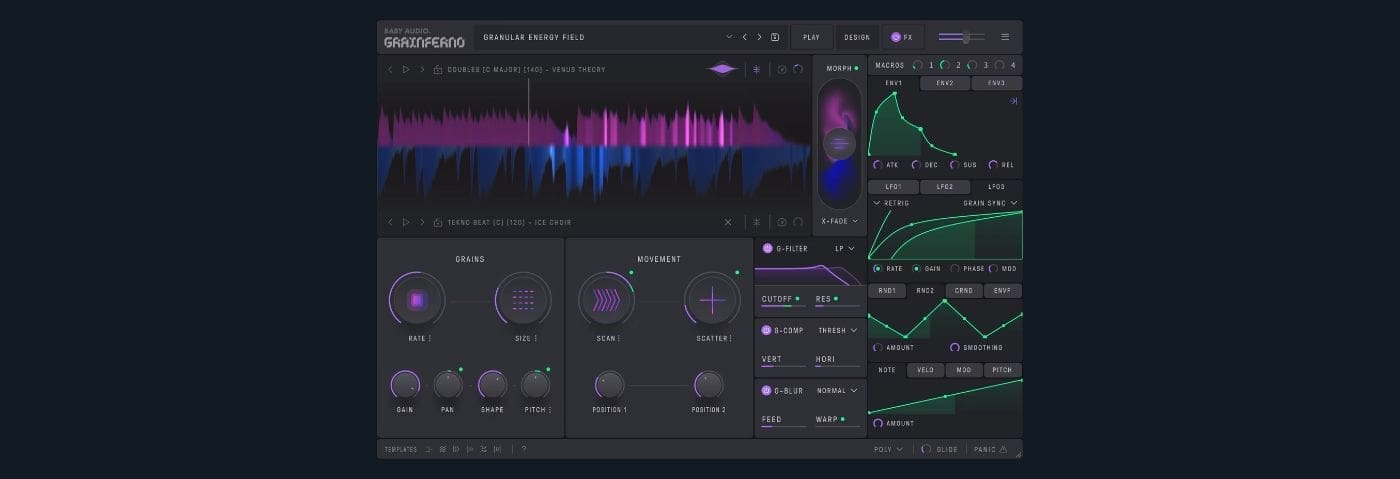Open the X-Fade mode dropdown
The image size is (1400, 479).
point(839,221)
